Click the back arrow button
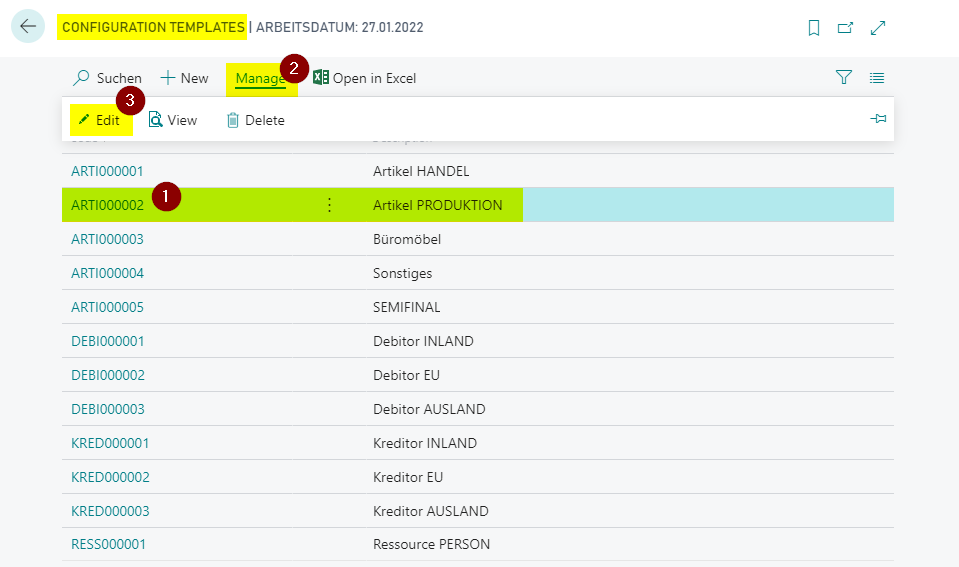This screenshot has height=567, width=959. [x=28, y=27]
